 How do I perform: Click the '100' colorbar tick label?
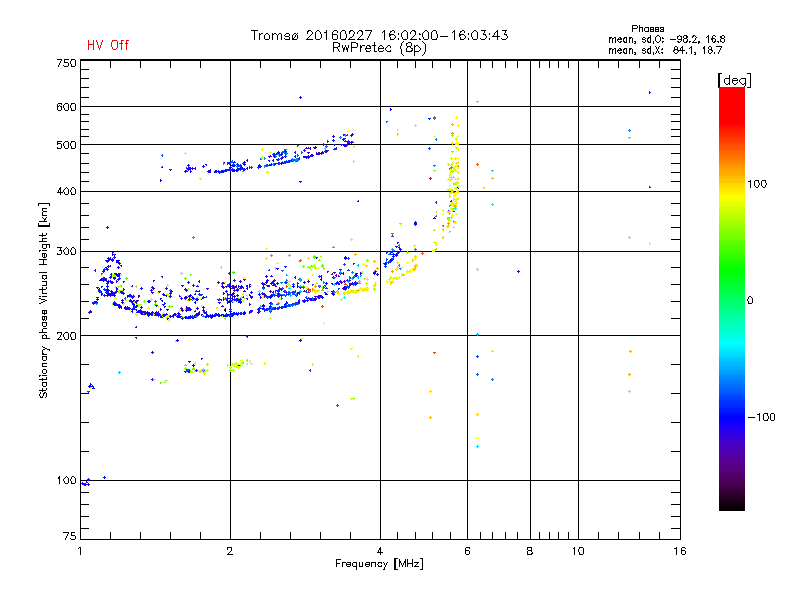(x=757, y=184)
